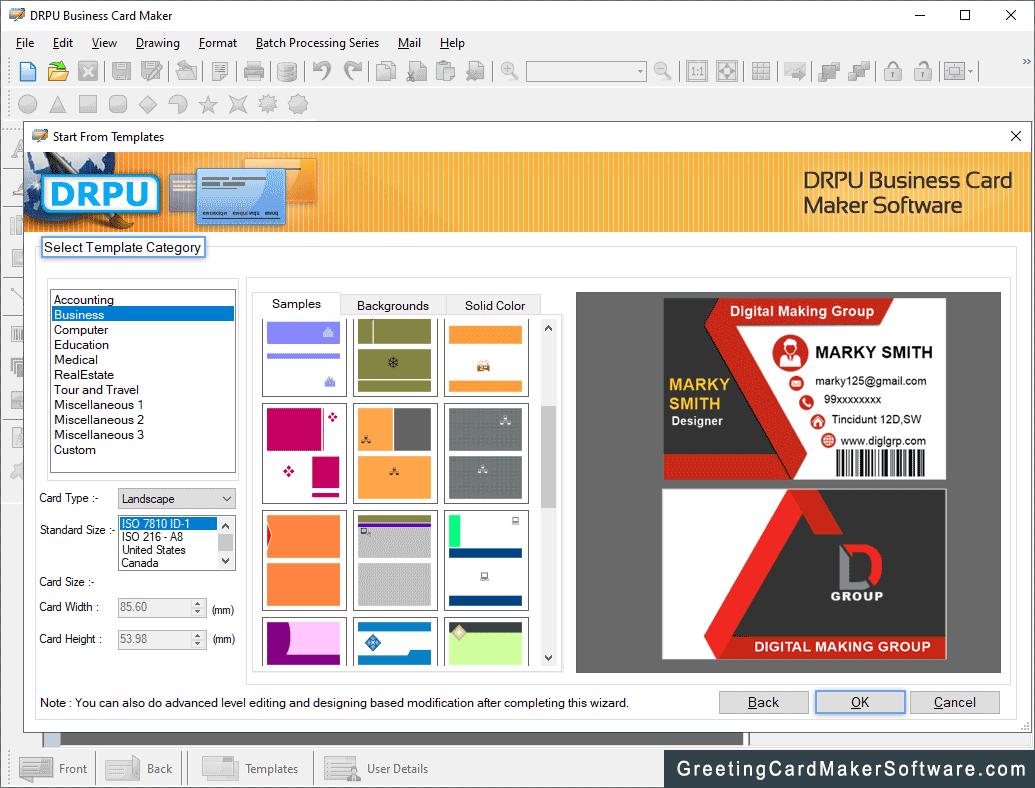Open the File menu

coord(25,43)
